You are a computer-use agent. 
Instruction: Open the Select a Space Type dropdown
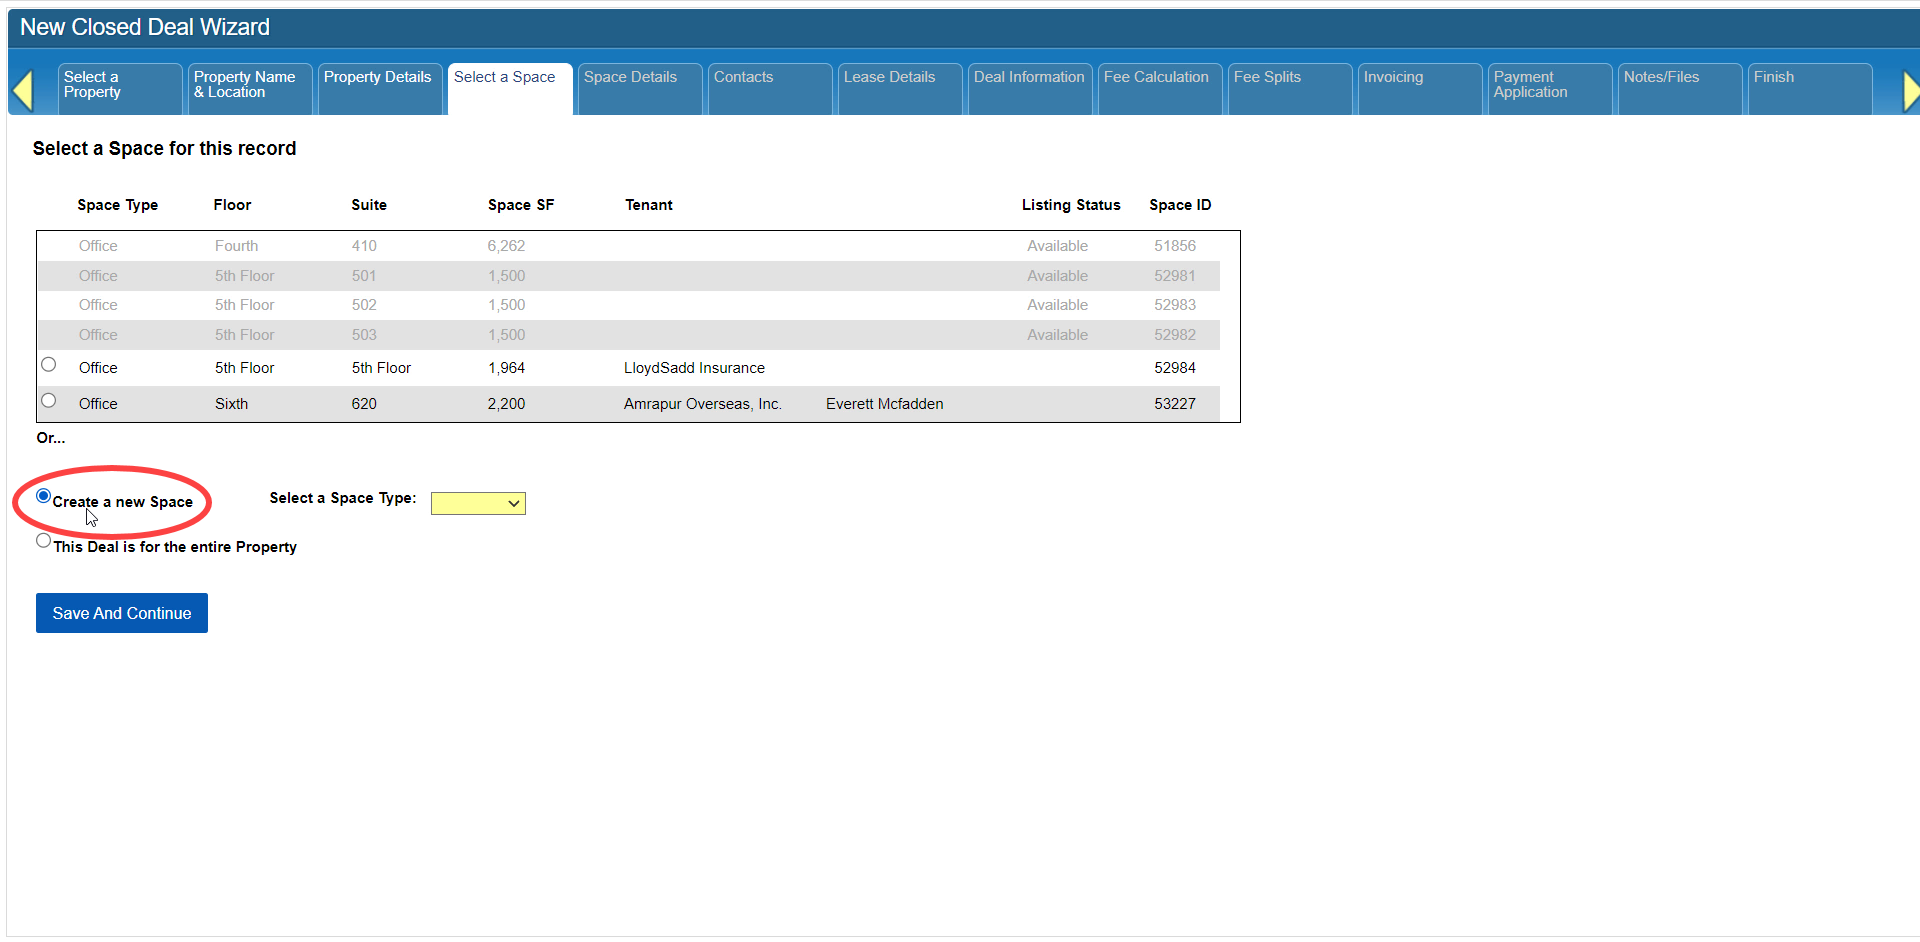478,503
